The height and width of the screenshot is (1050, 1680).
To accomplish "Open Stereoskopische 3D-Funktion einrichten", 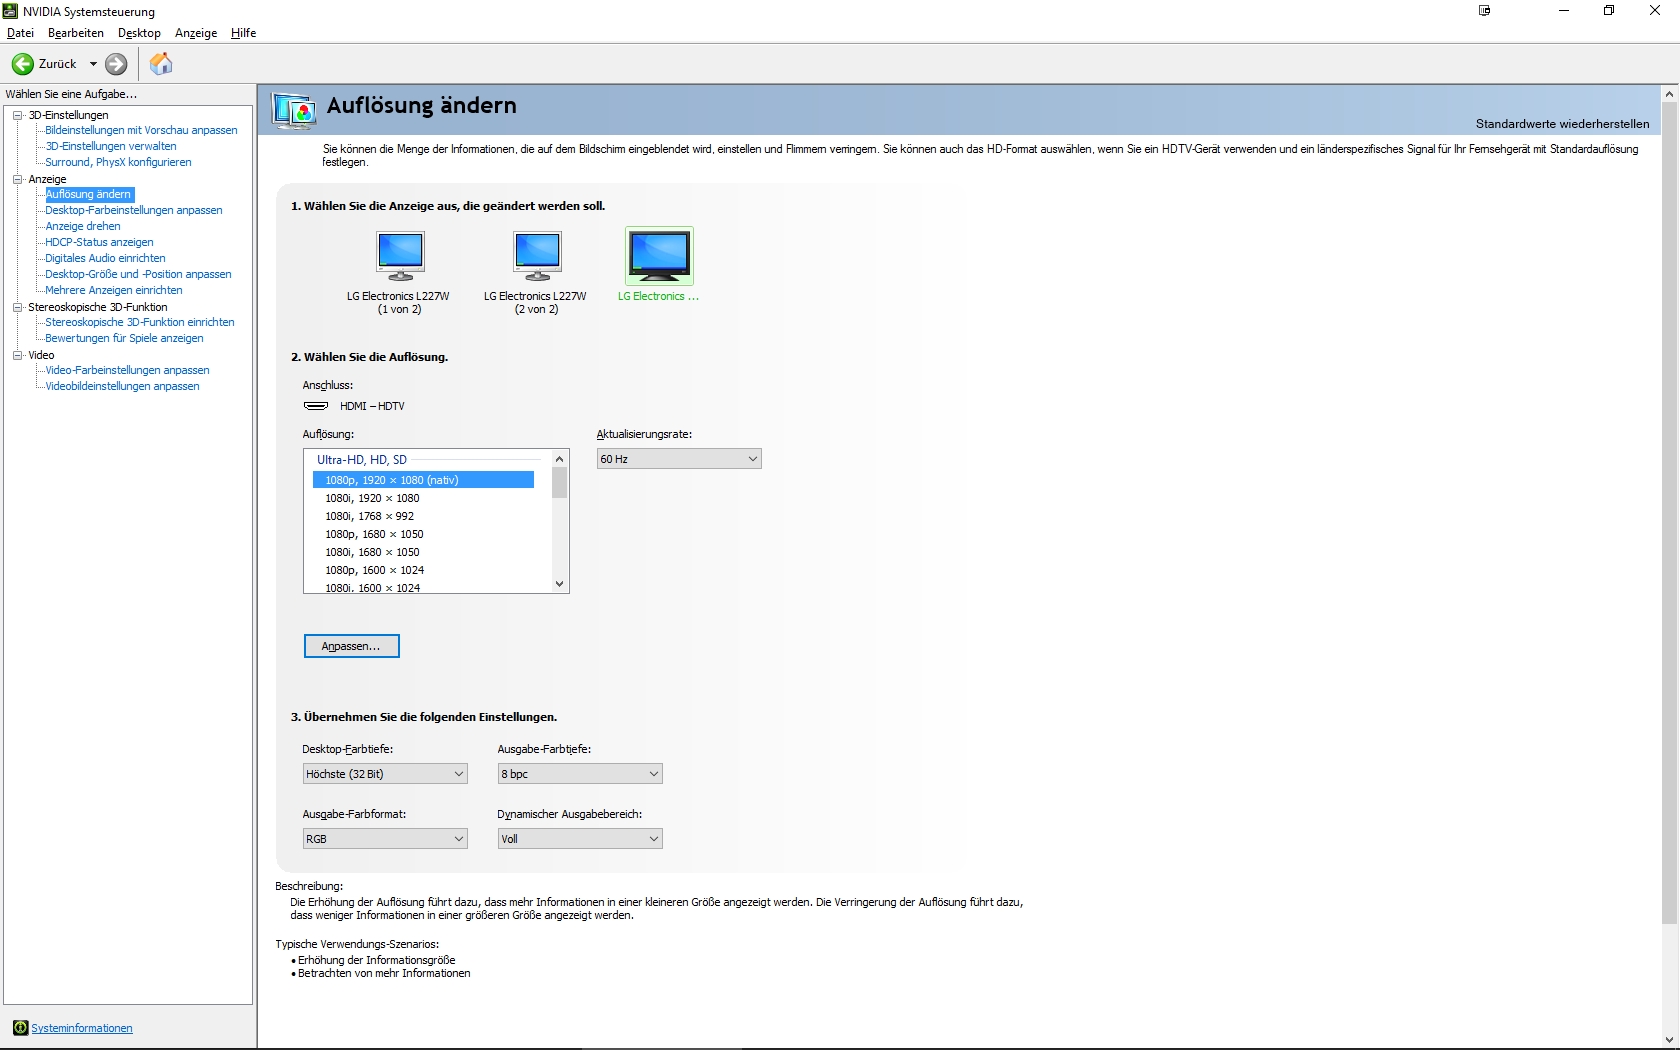I will [x=140, y=322].
